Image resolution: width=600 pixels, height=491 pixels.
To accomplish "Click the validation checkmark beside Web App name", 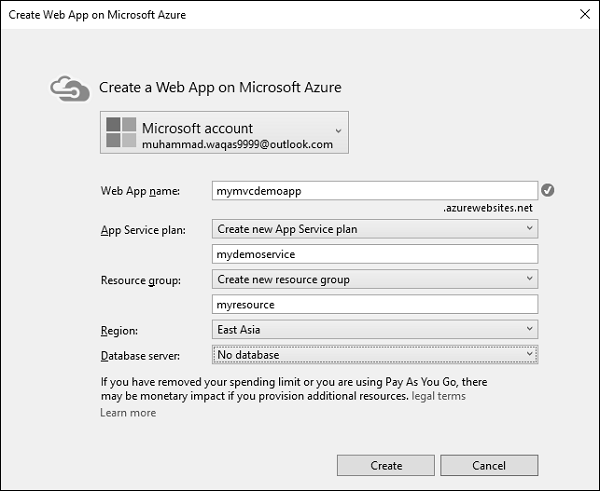I will pos(547,190).
